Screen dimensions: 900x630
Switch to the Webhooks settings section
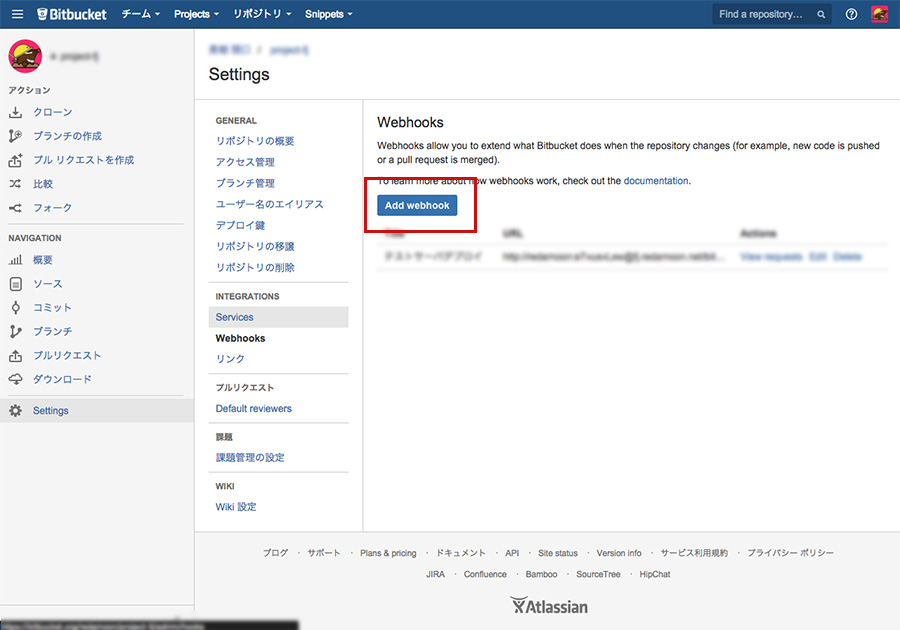[x=240, y=338]
